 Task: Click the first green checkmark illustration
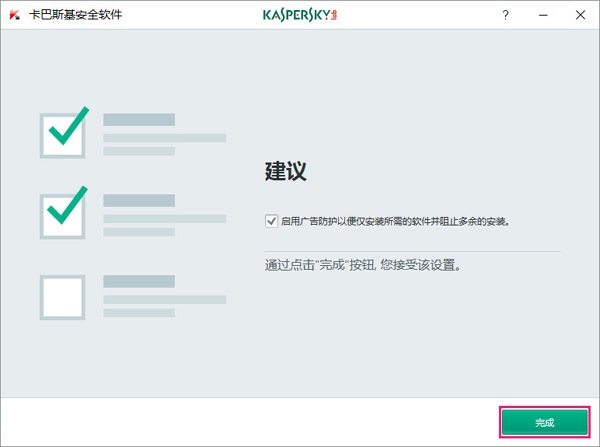click(65, 133)
